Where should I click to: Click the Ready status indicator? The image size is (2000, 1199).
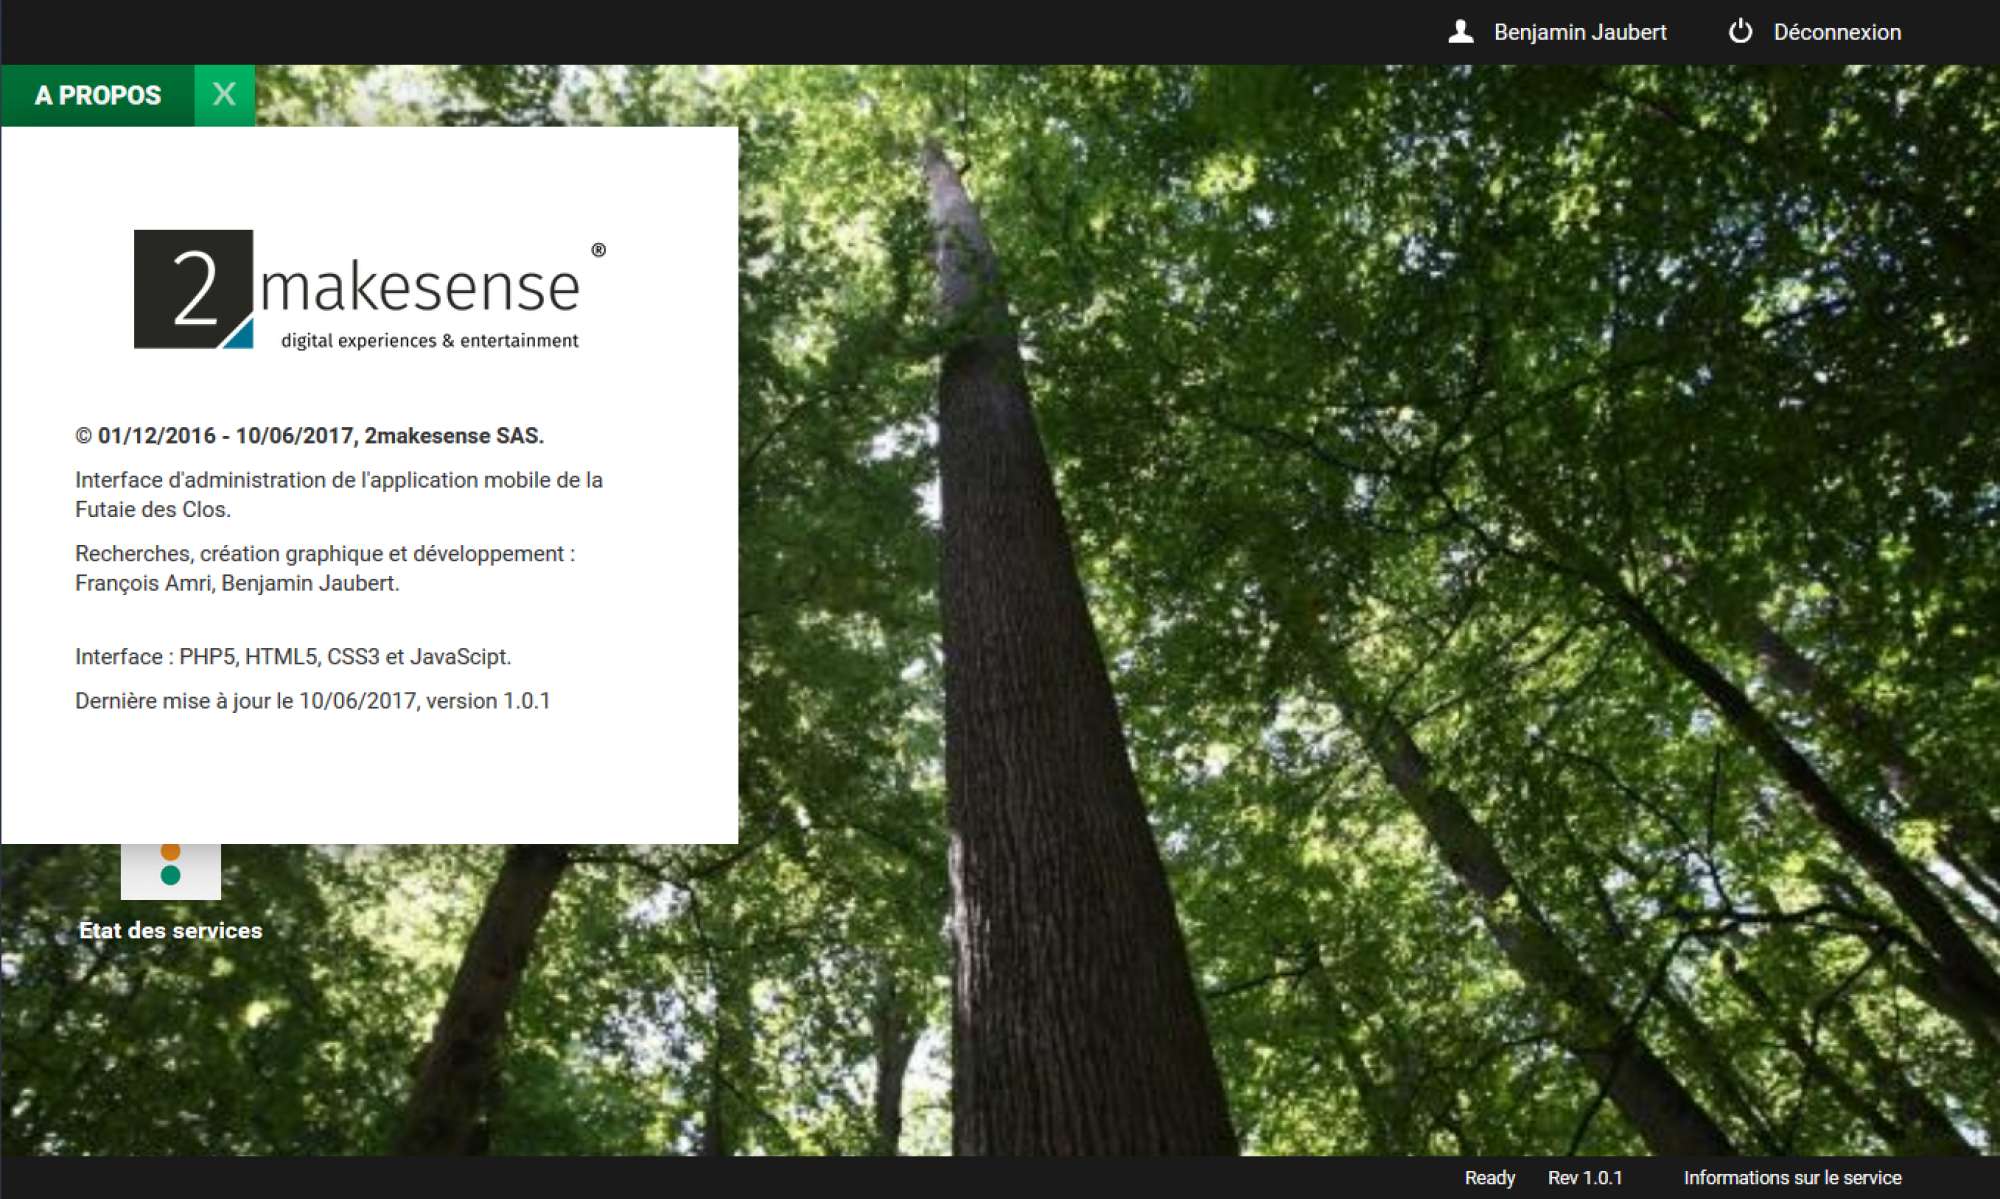(x=1489, y=1178)
